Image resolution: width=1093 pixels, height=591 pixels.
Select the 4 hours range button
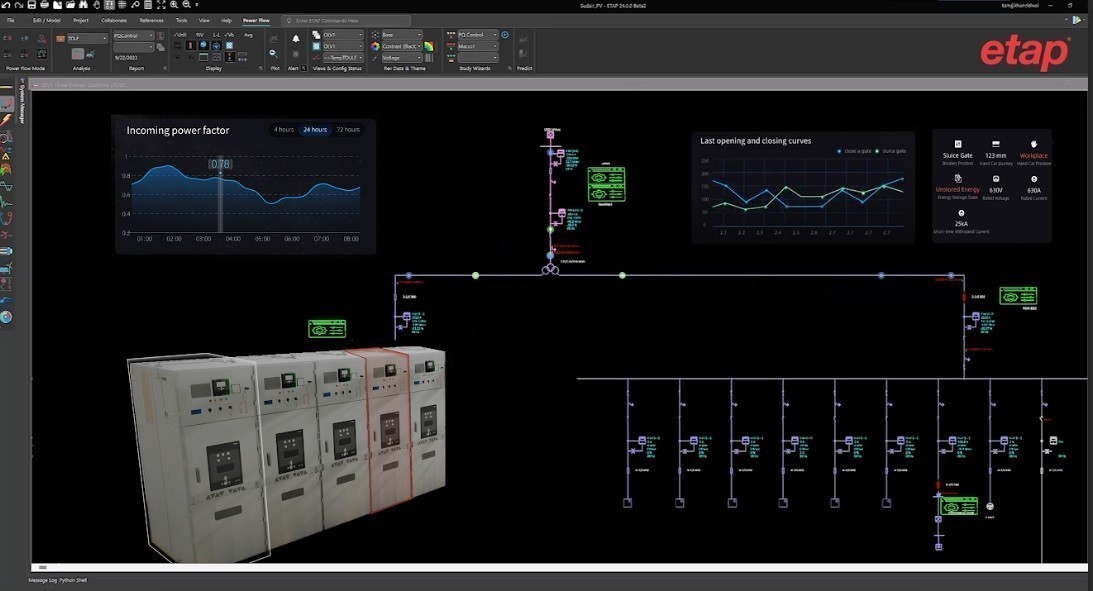pyautogui.click(x=284, y=130)
